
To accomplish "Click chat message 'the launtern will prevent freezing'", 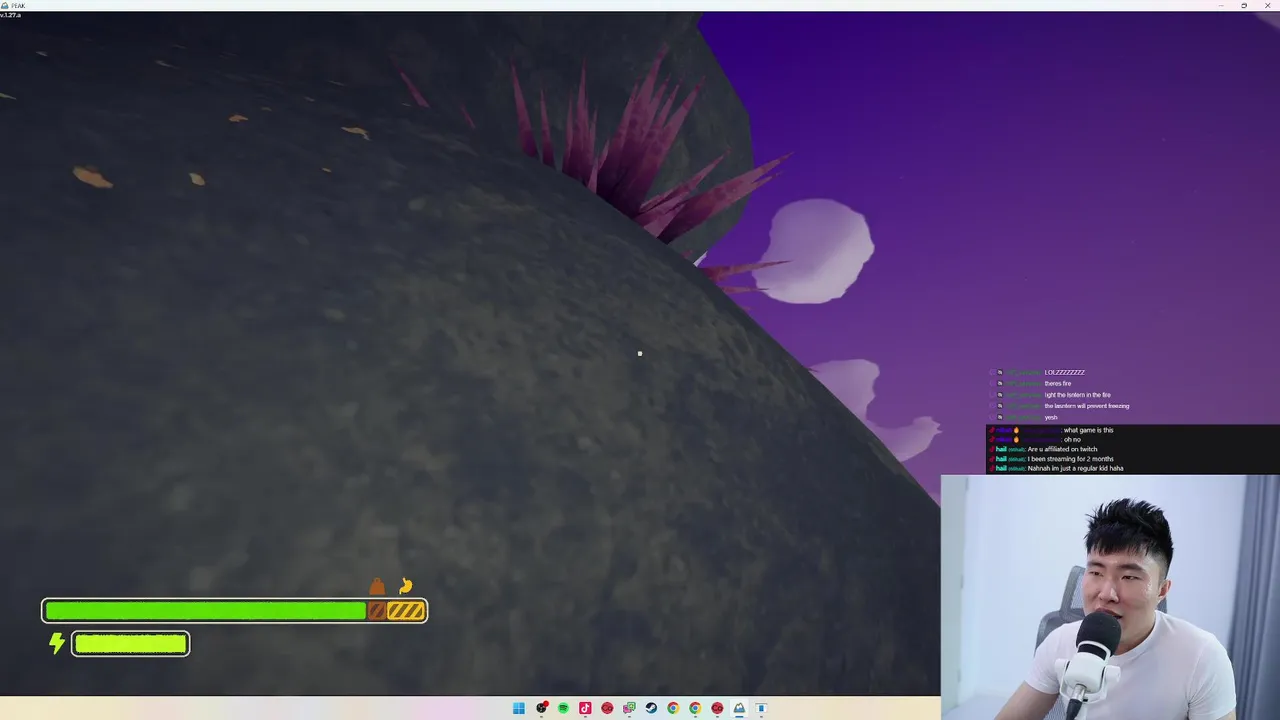I will point(1087,406).
